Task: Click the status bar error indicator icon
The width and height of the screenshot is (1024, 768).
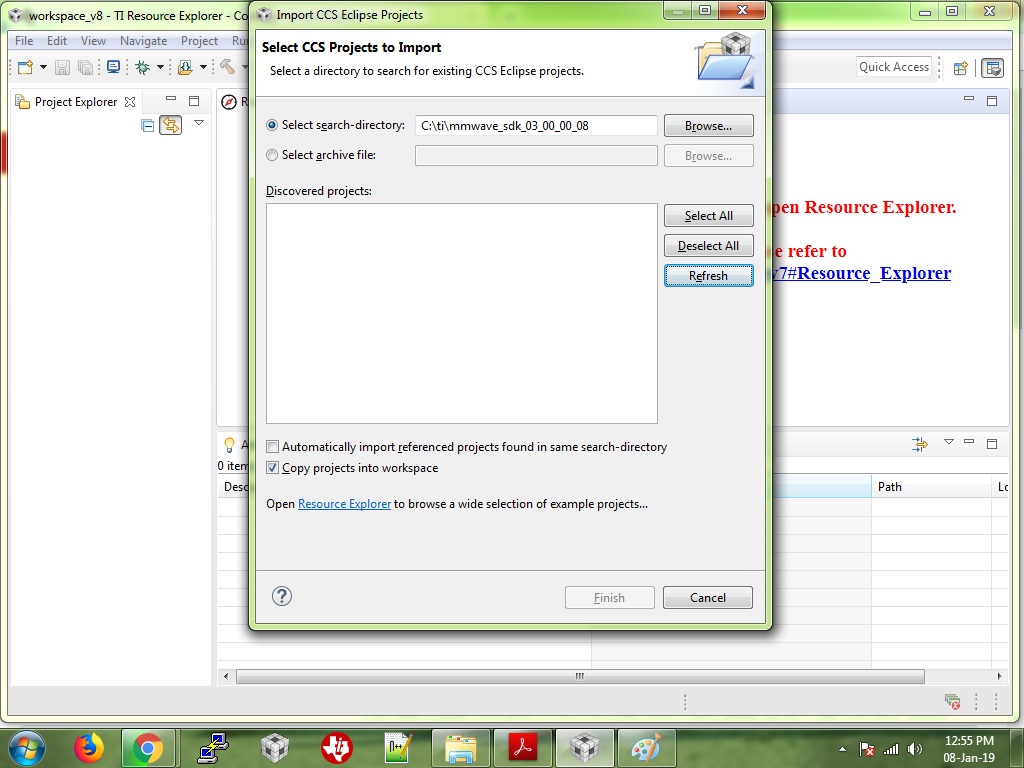Action: point(952,702)
